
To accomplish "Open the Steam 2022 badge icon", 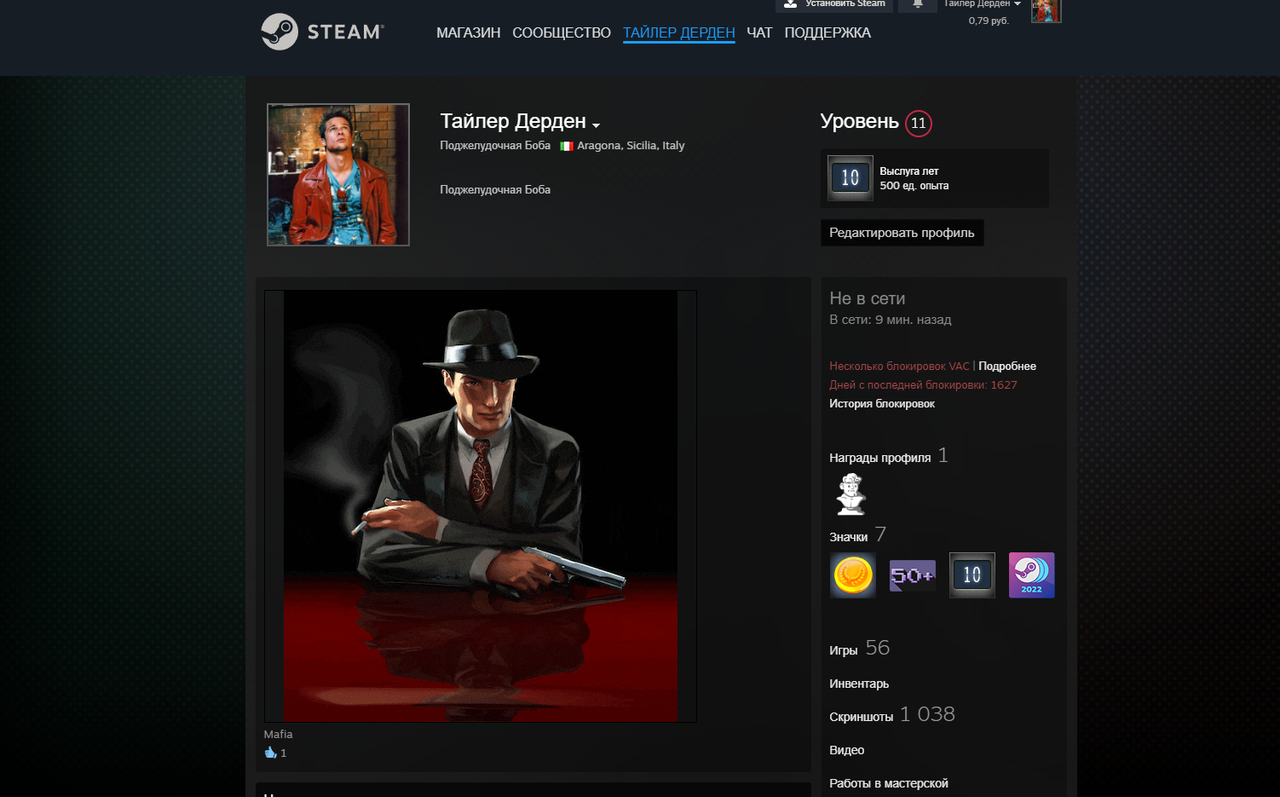I will (1031, 575).
